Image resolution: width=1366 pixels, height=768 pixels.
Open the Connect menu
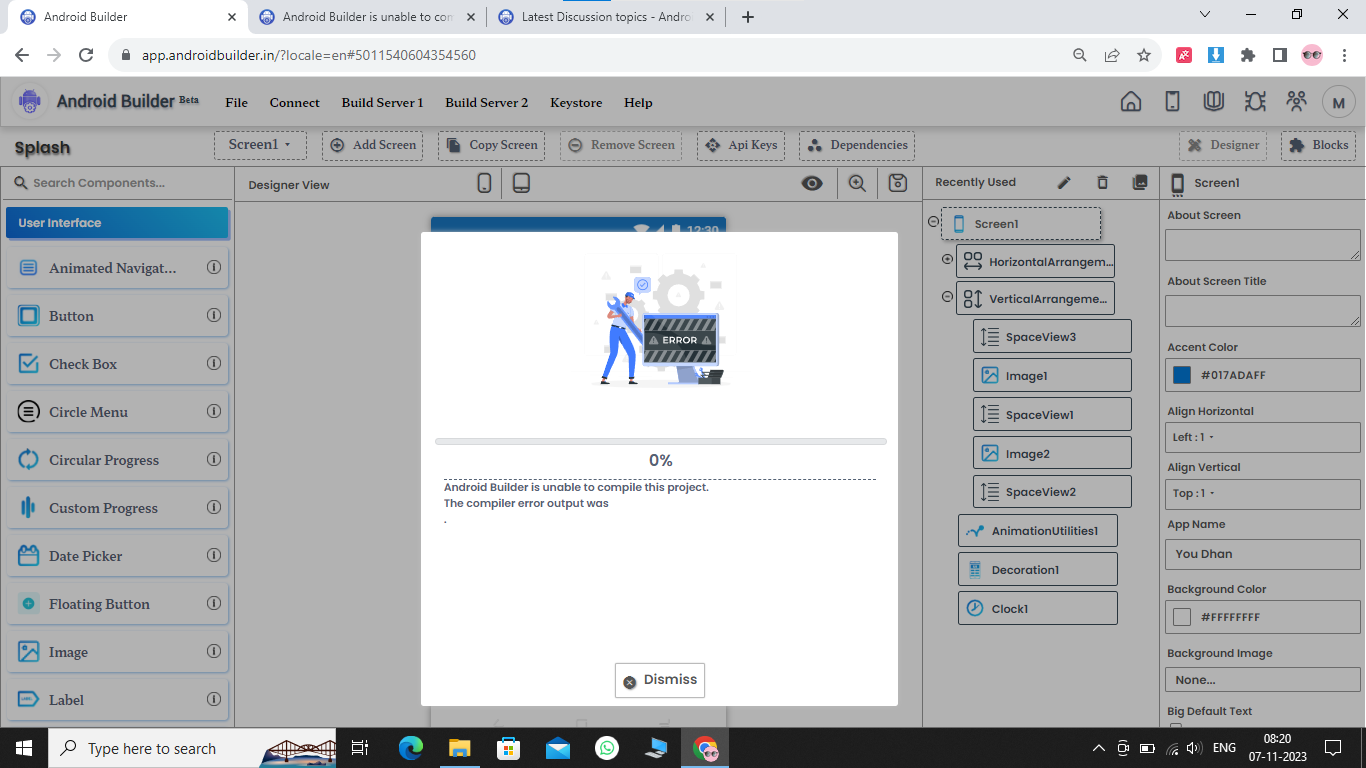[294, 102]
